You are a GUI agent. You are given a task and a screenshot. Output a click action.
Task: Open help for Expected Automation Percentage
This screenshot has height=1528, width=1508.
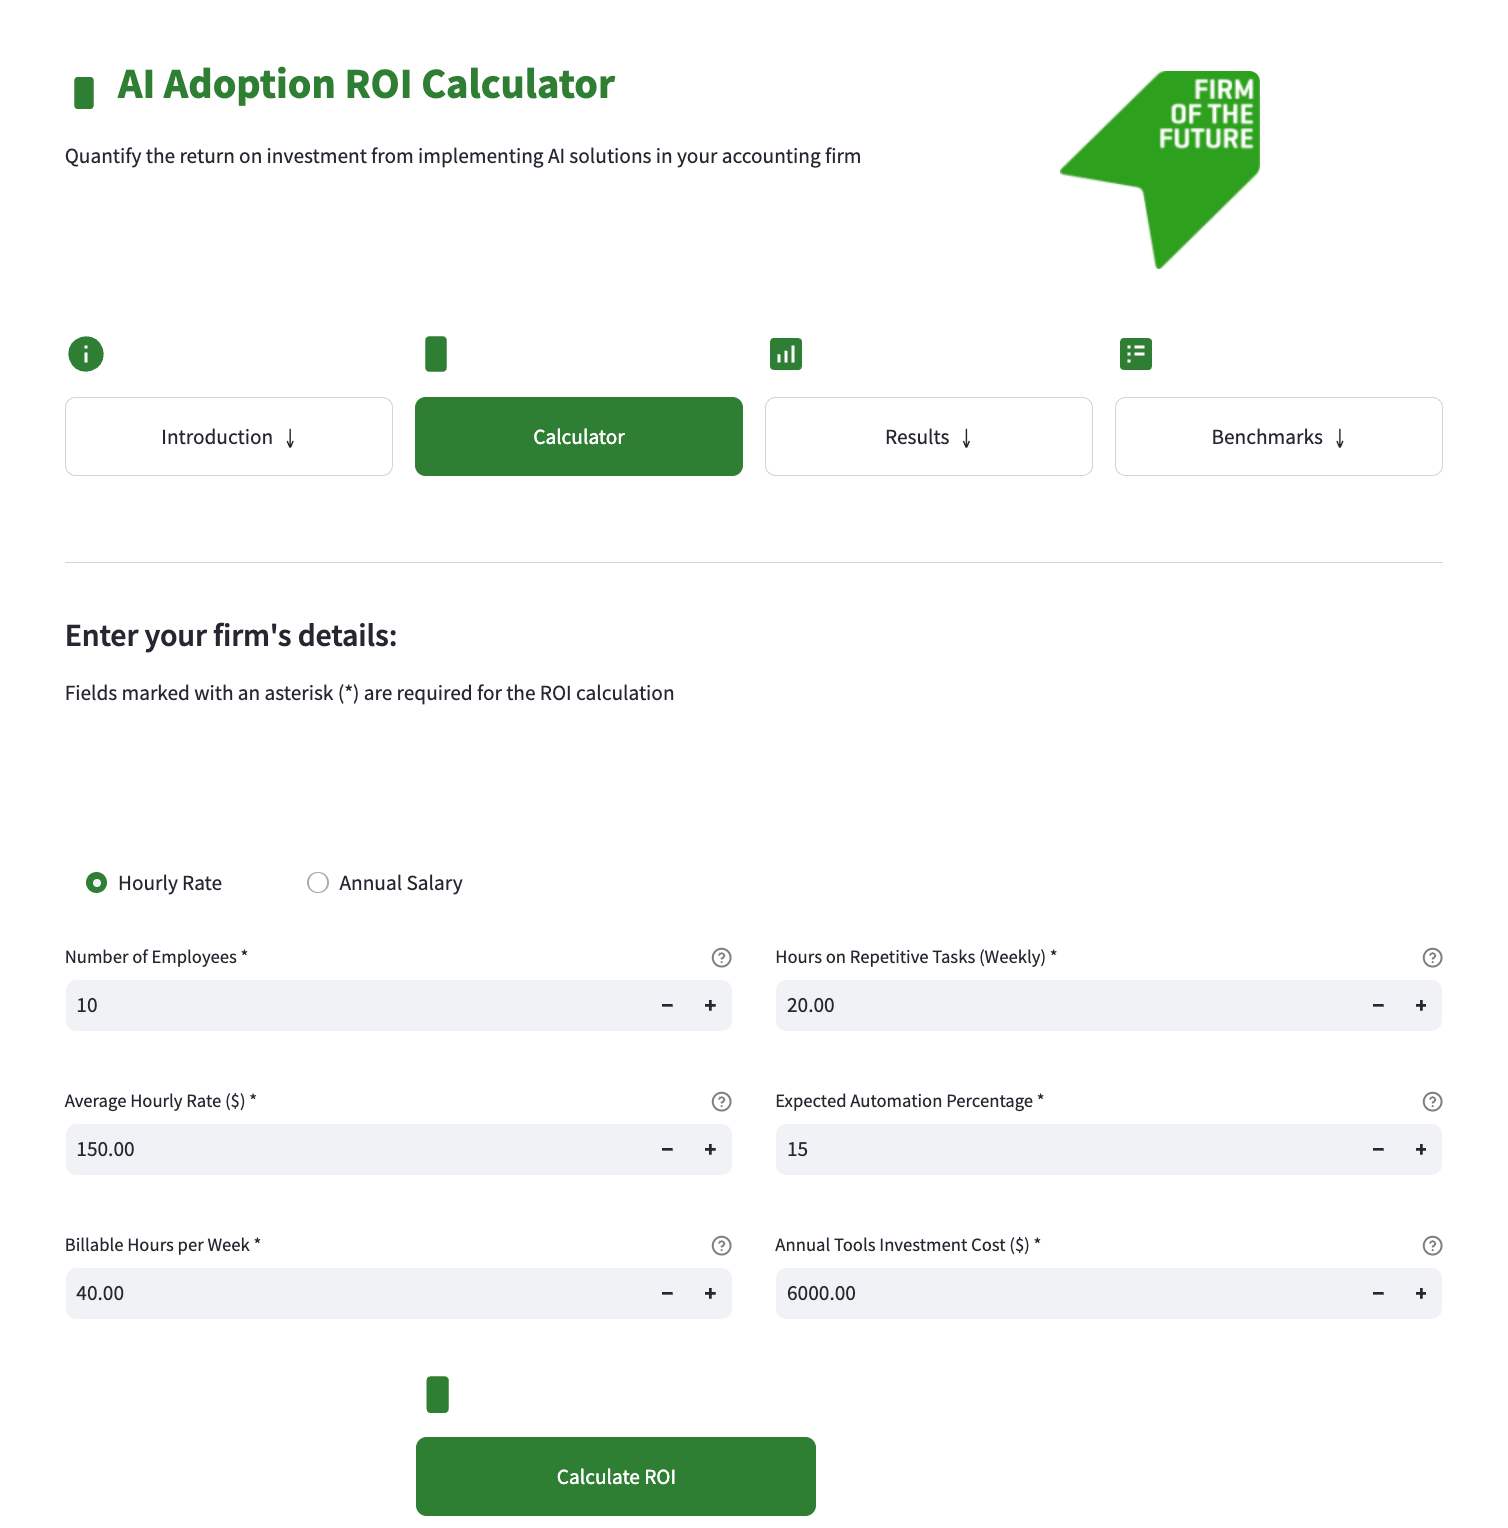pos(1432,1101)
